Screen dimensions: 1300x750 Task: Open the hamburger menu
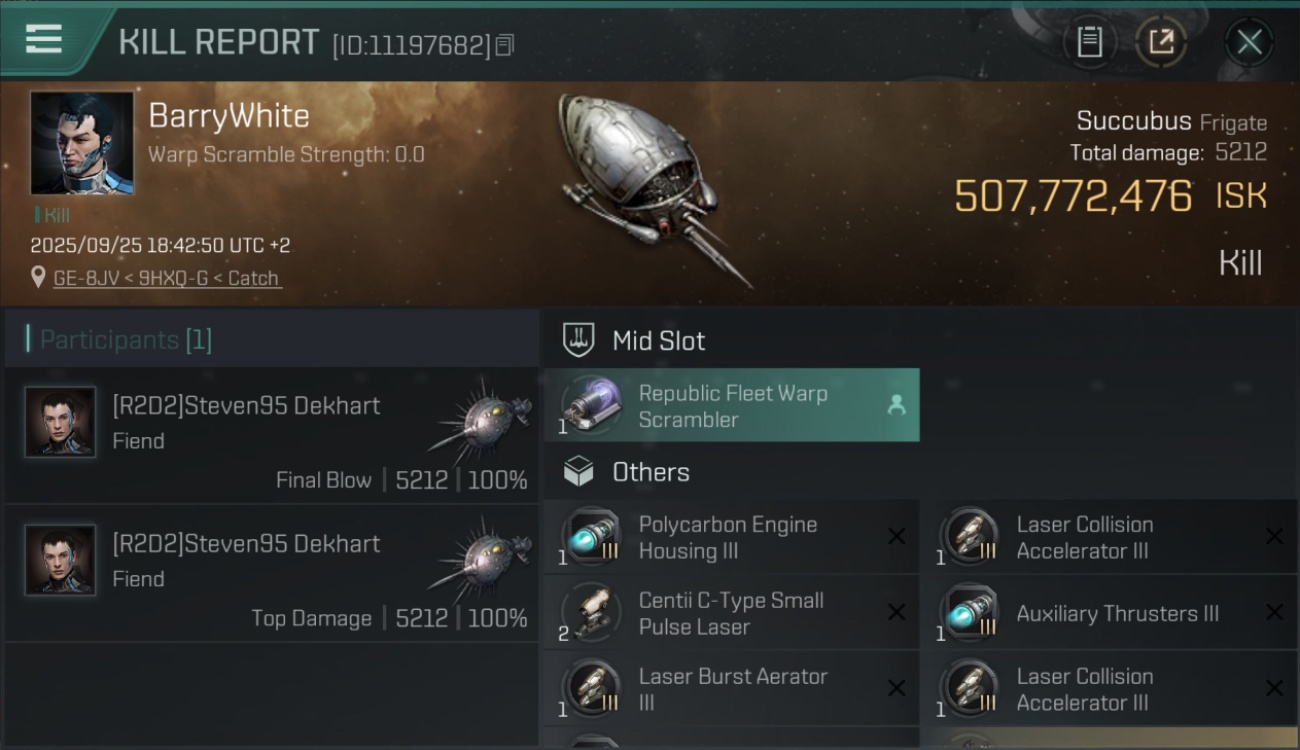pyautogui.click(x=44, y=39)
